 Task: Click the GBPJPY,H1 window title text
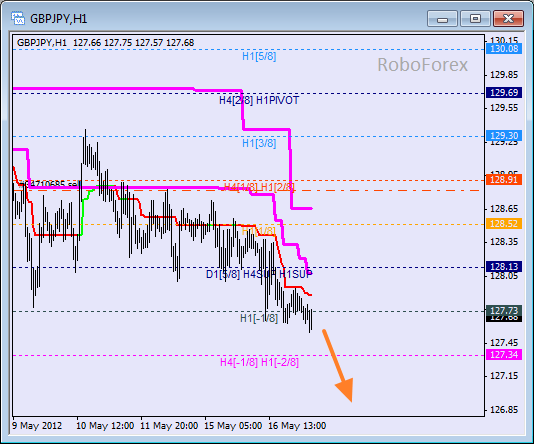pos(59,19)
